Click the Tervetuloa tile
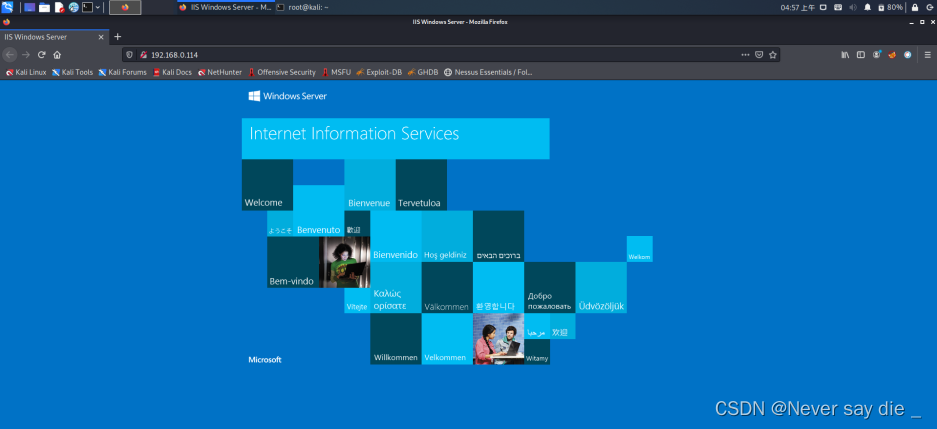This screenshot has width=937, height=429. click(421, 185)
